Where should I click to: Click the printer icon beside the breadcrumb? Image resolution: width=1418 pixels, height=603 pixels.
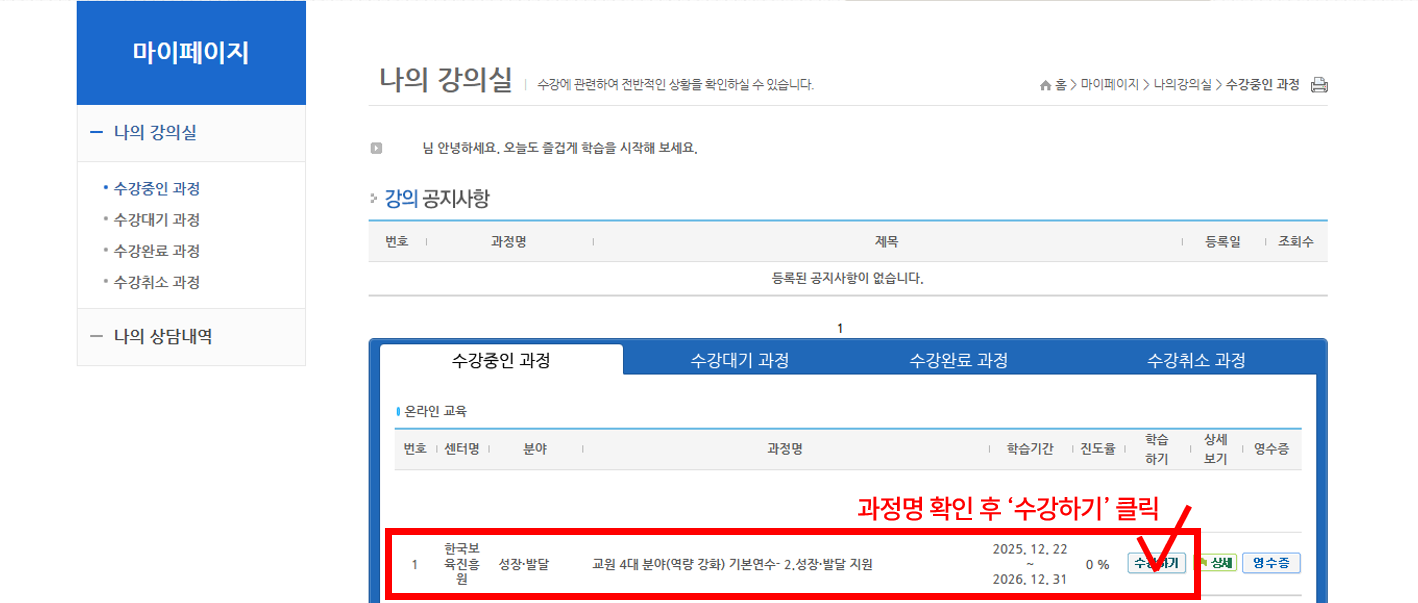click(1319, 85)
